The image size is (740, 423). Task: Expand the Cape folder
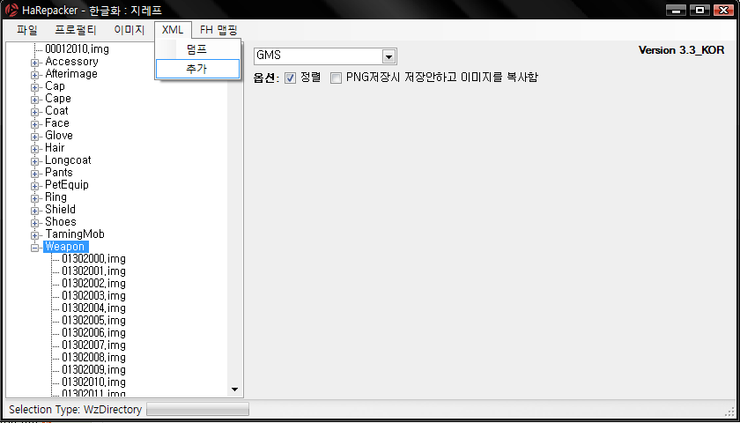click(35, 99)
